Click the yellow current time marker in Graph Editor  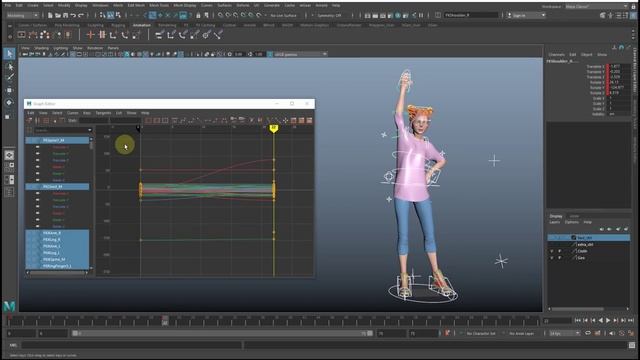click(273, 129)
